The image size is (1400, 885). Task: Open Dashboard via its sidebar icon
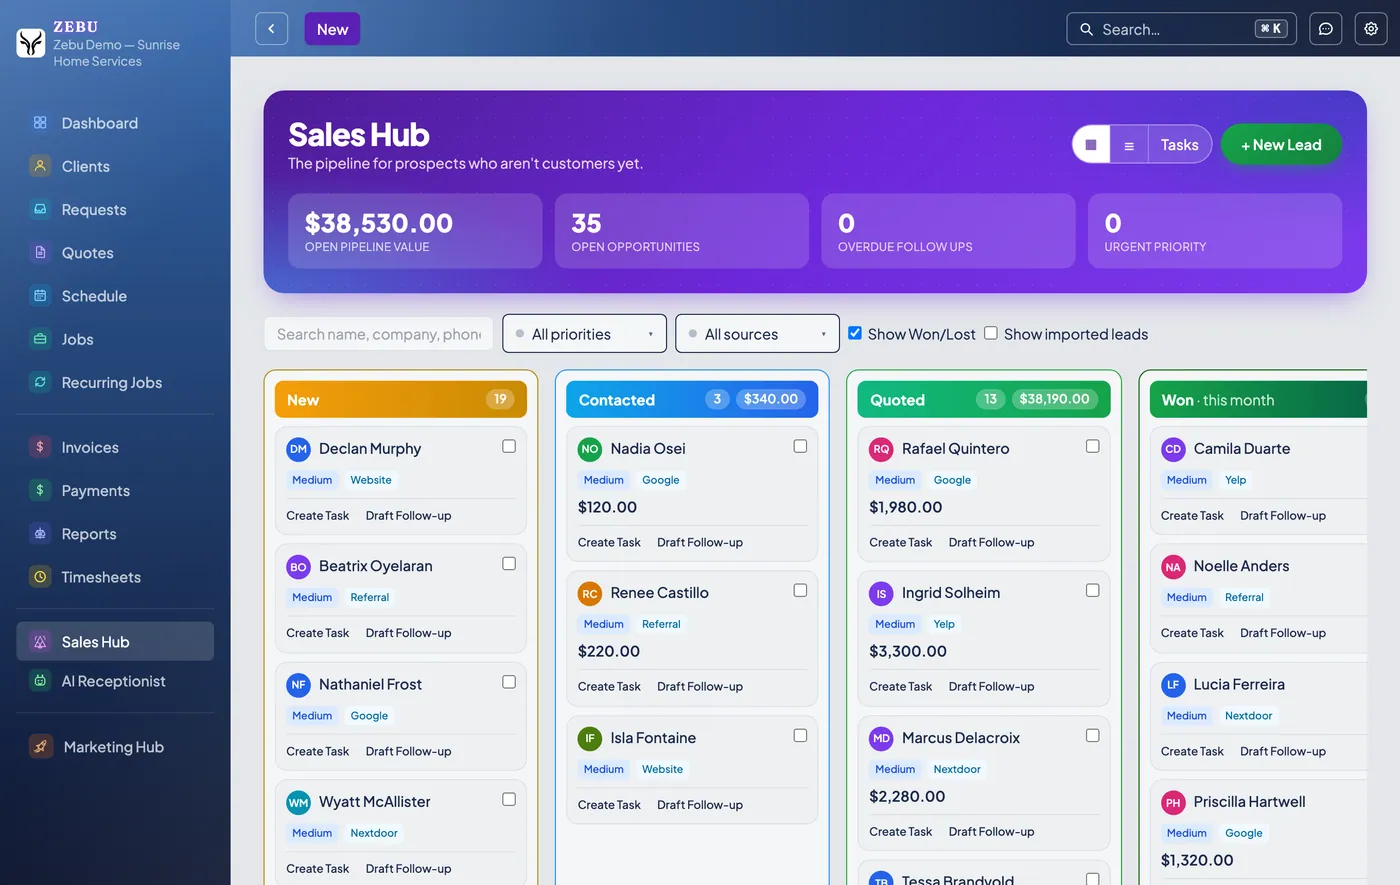coord(40,123)
